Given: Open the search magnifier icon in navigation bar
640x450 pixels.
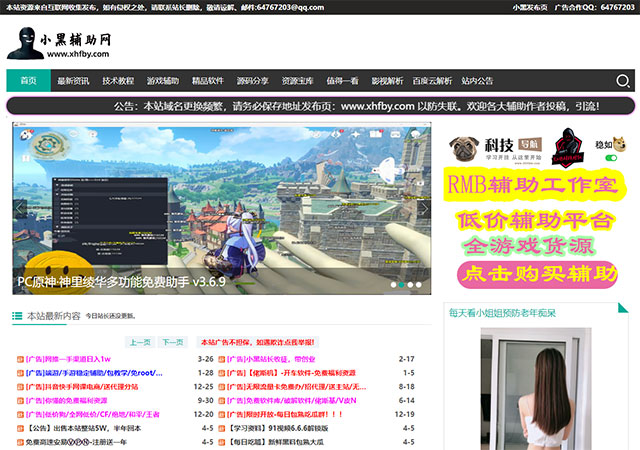Looking at the screenshot, I should coord(622,81).
